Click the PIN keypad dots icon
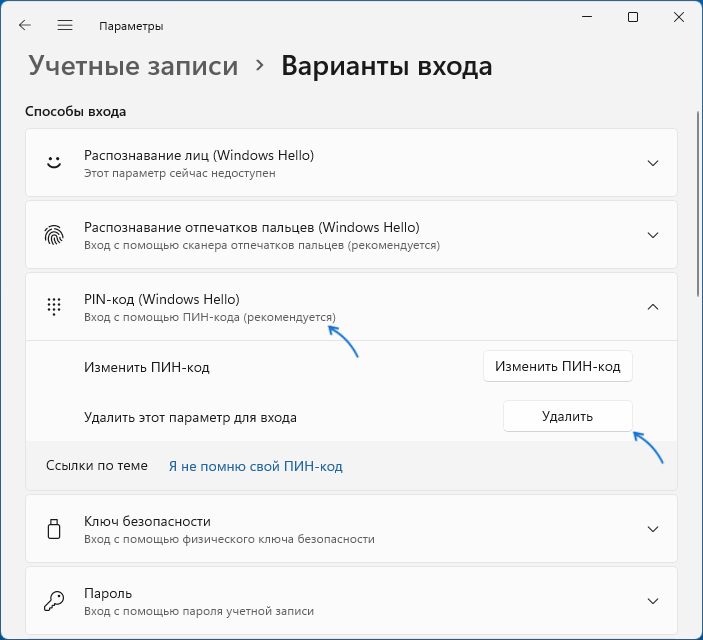The width and height of the screenshot is (703, 640). pos(53,307)
